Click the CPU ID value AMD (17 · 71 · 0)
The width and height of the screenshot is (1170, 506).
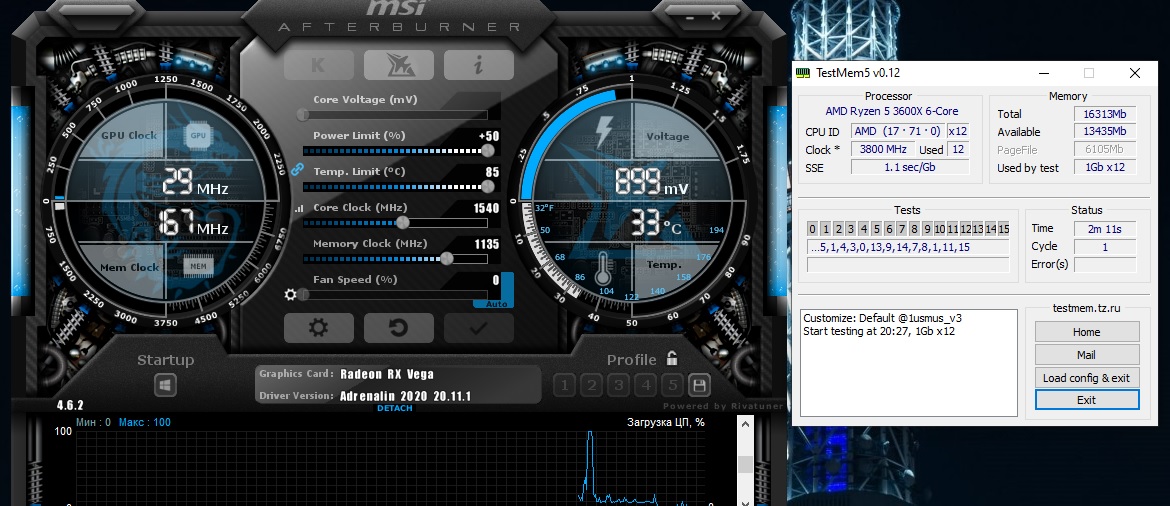(x=897, y=131)
